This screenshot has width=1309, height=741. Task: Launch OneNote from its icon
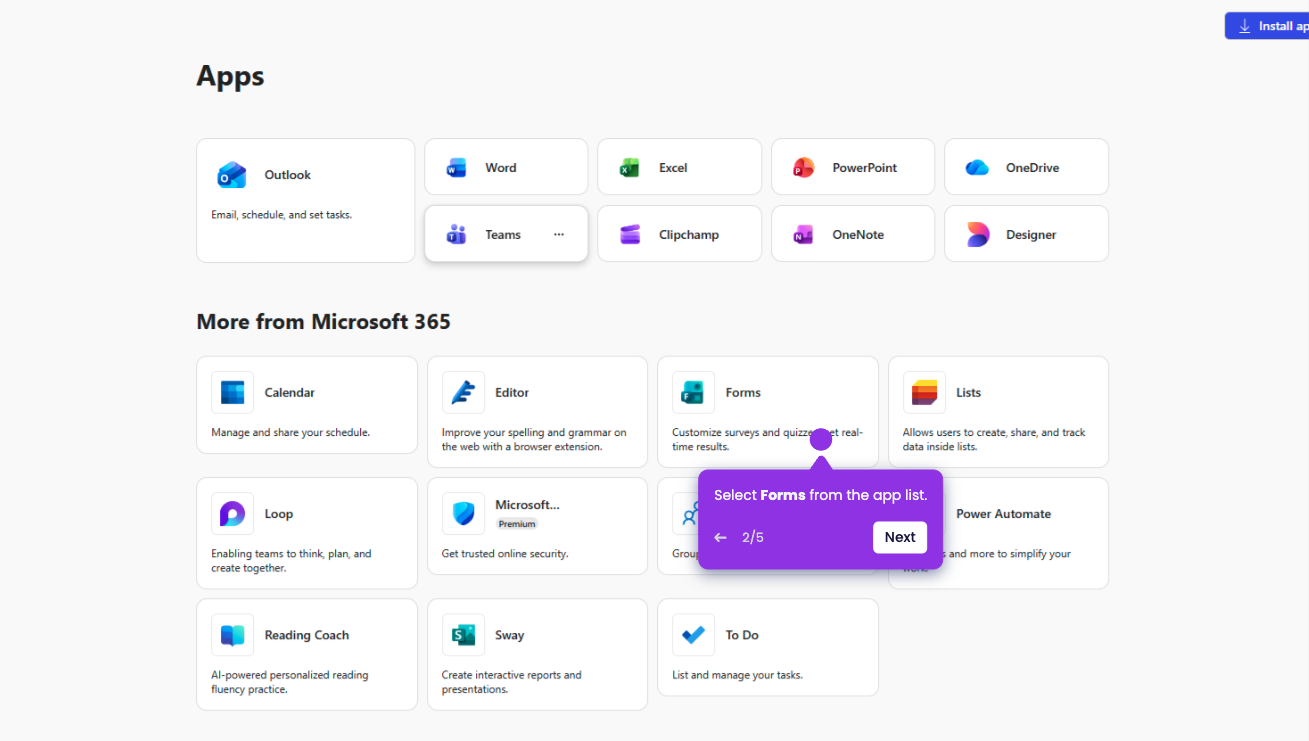[803, 235]
